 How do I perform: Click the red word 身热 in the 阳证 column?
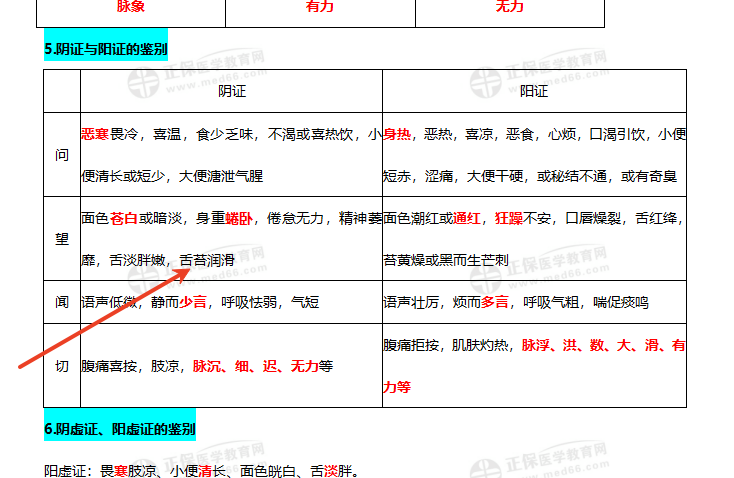click(x=397, y=133)
